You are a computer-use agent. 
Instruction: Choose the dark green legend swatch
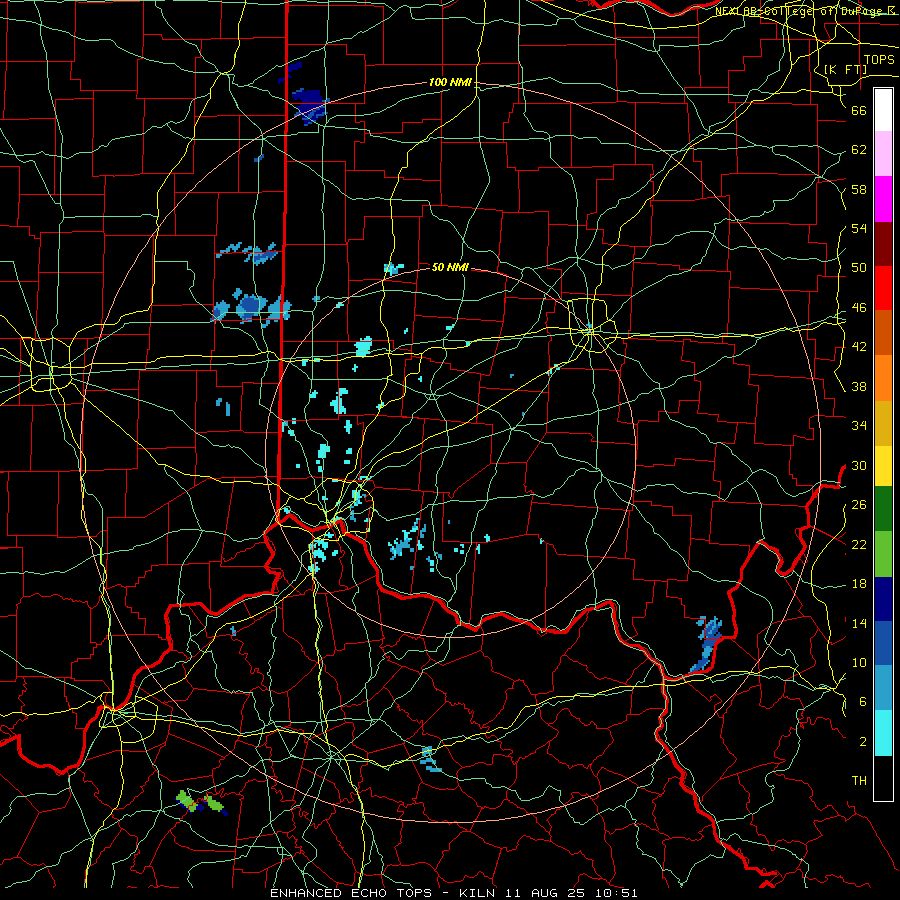(x=883, y=509)
